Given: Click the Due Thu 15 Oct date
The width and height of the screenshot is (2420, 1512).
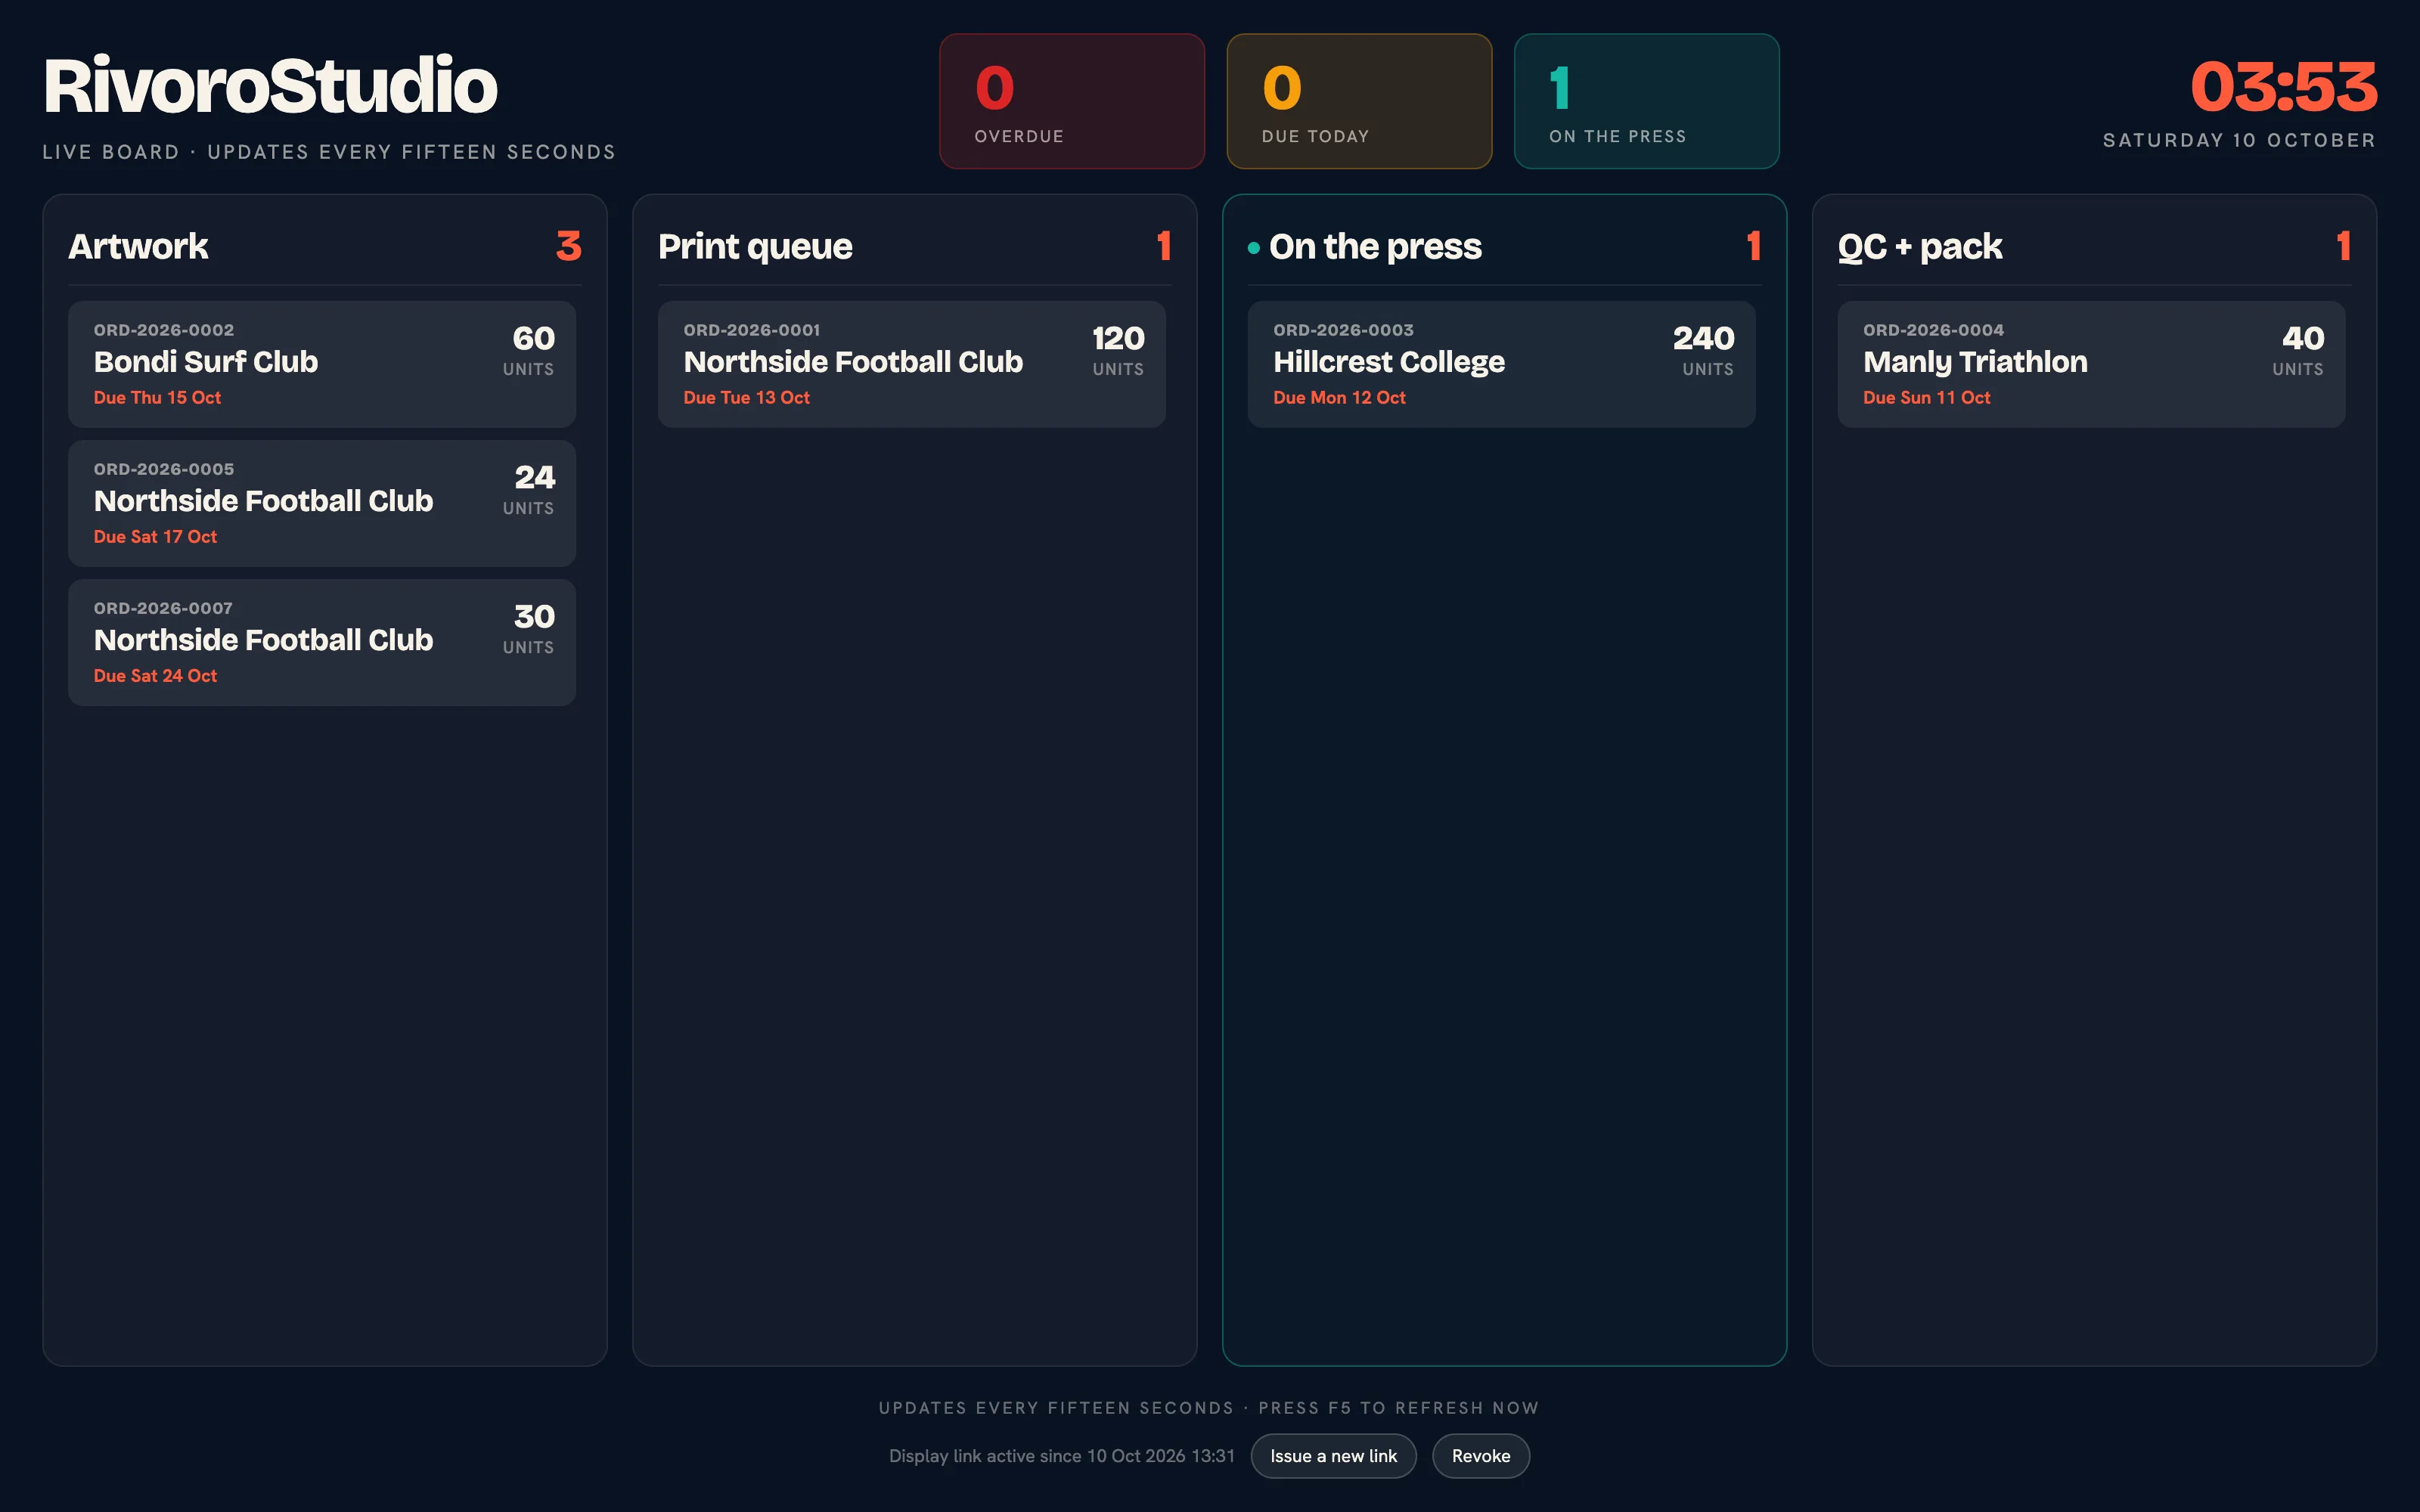Looking at the screenshot, I should [157, 397].
